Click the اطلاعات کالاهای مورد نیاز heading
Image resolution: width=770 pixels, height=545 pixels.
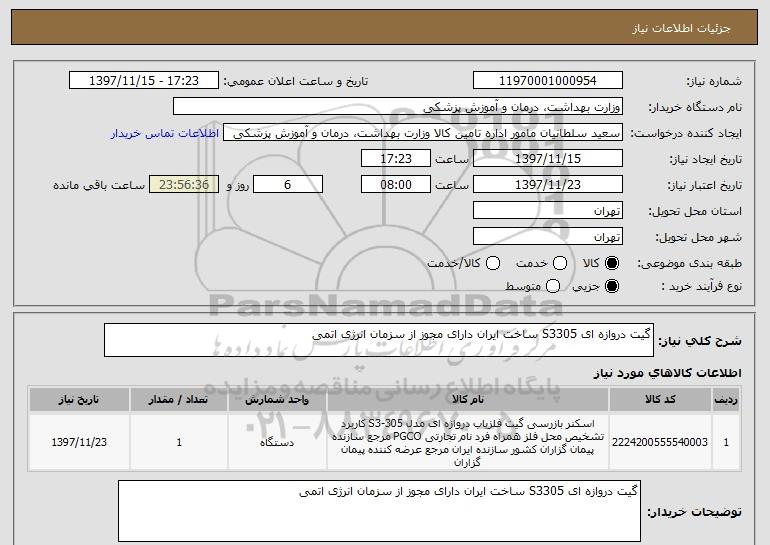[x=667, y=373]
